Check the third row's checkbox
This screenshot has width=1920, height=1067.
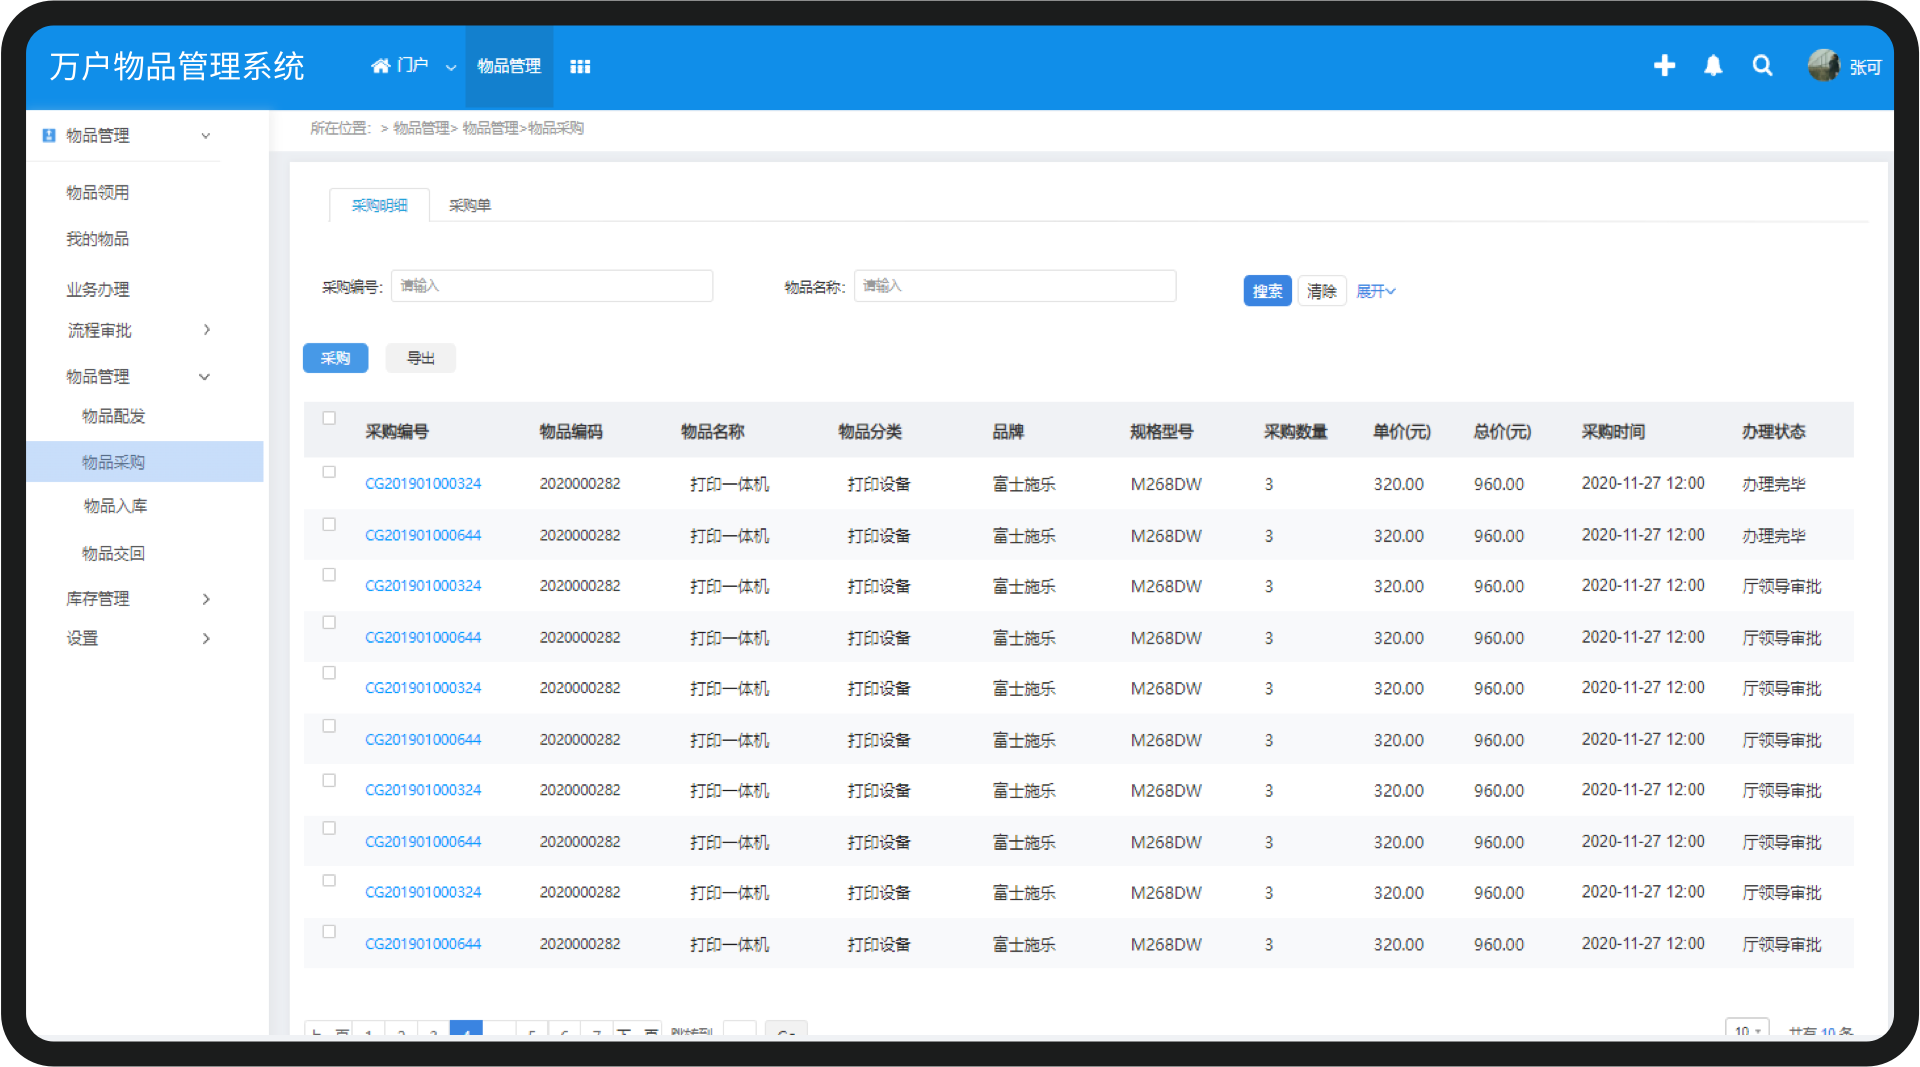(x=329, y=575)
